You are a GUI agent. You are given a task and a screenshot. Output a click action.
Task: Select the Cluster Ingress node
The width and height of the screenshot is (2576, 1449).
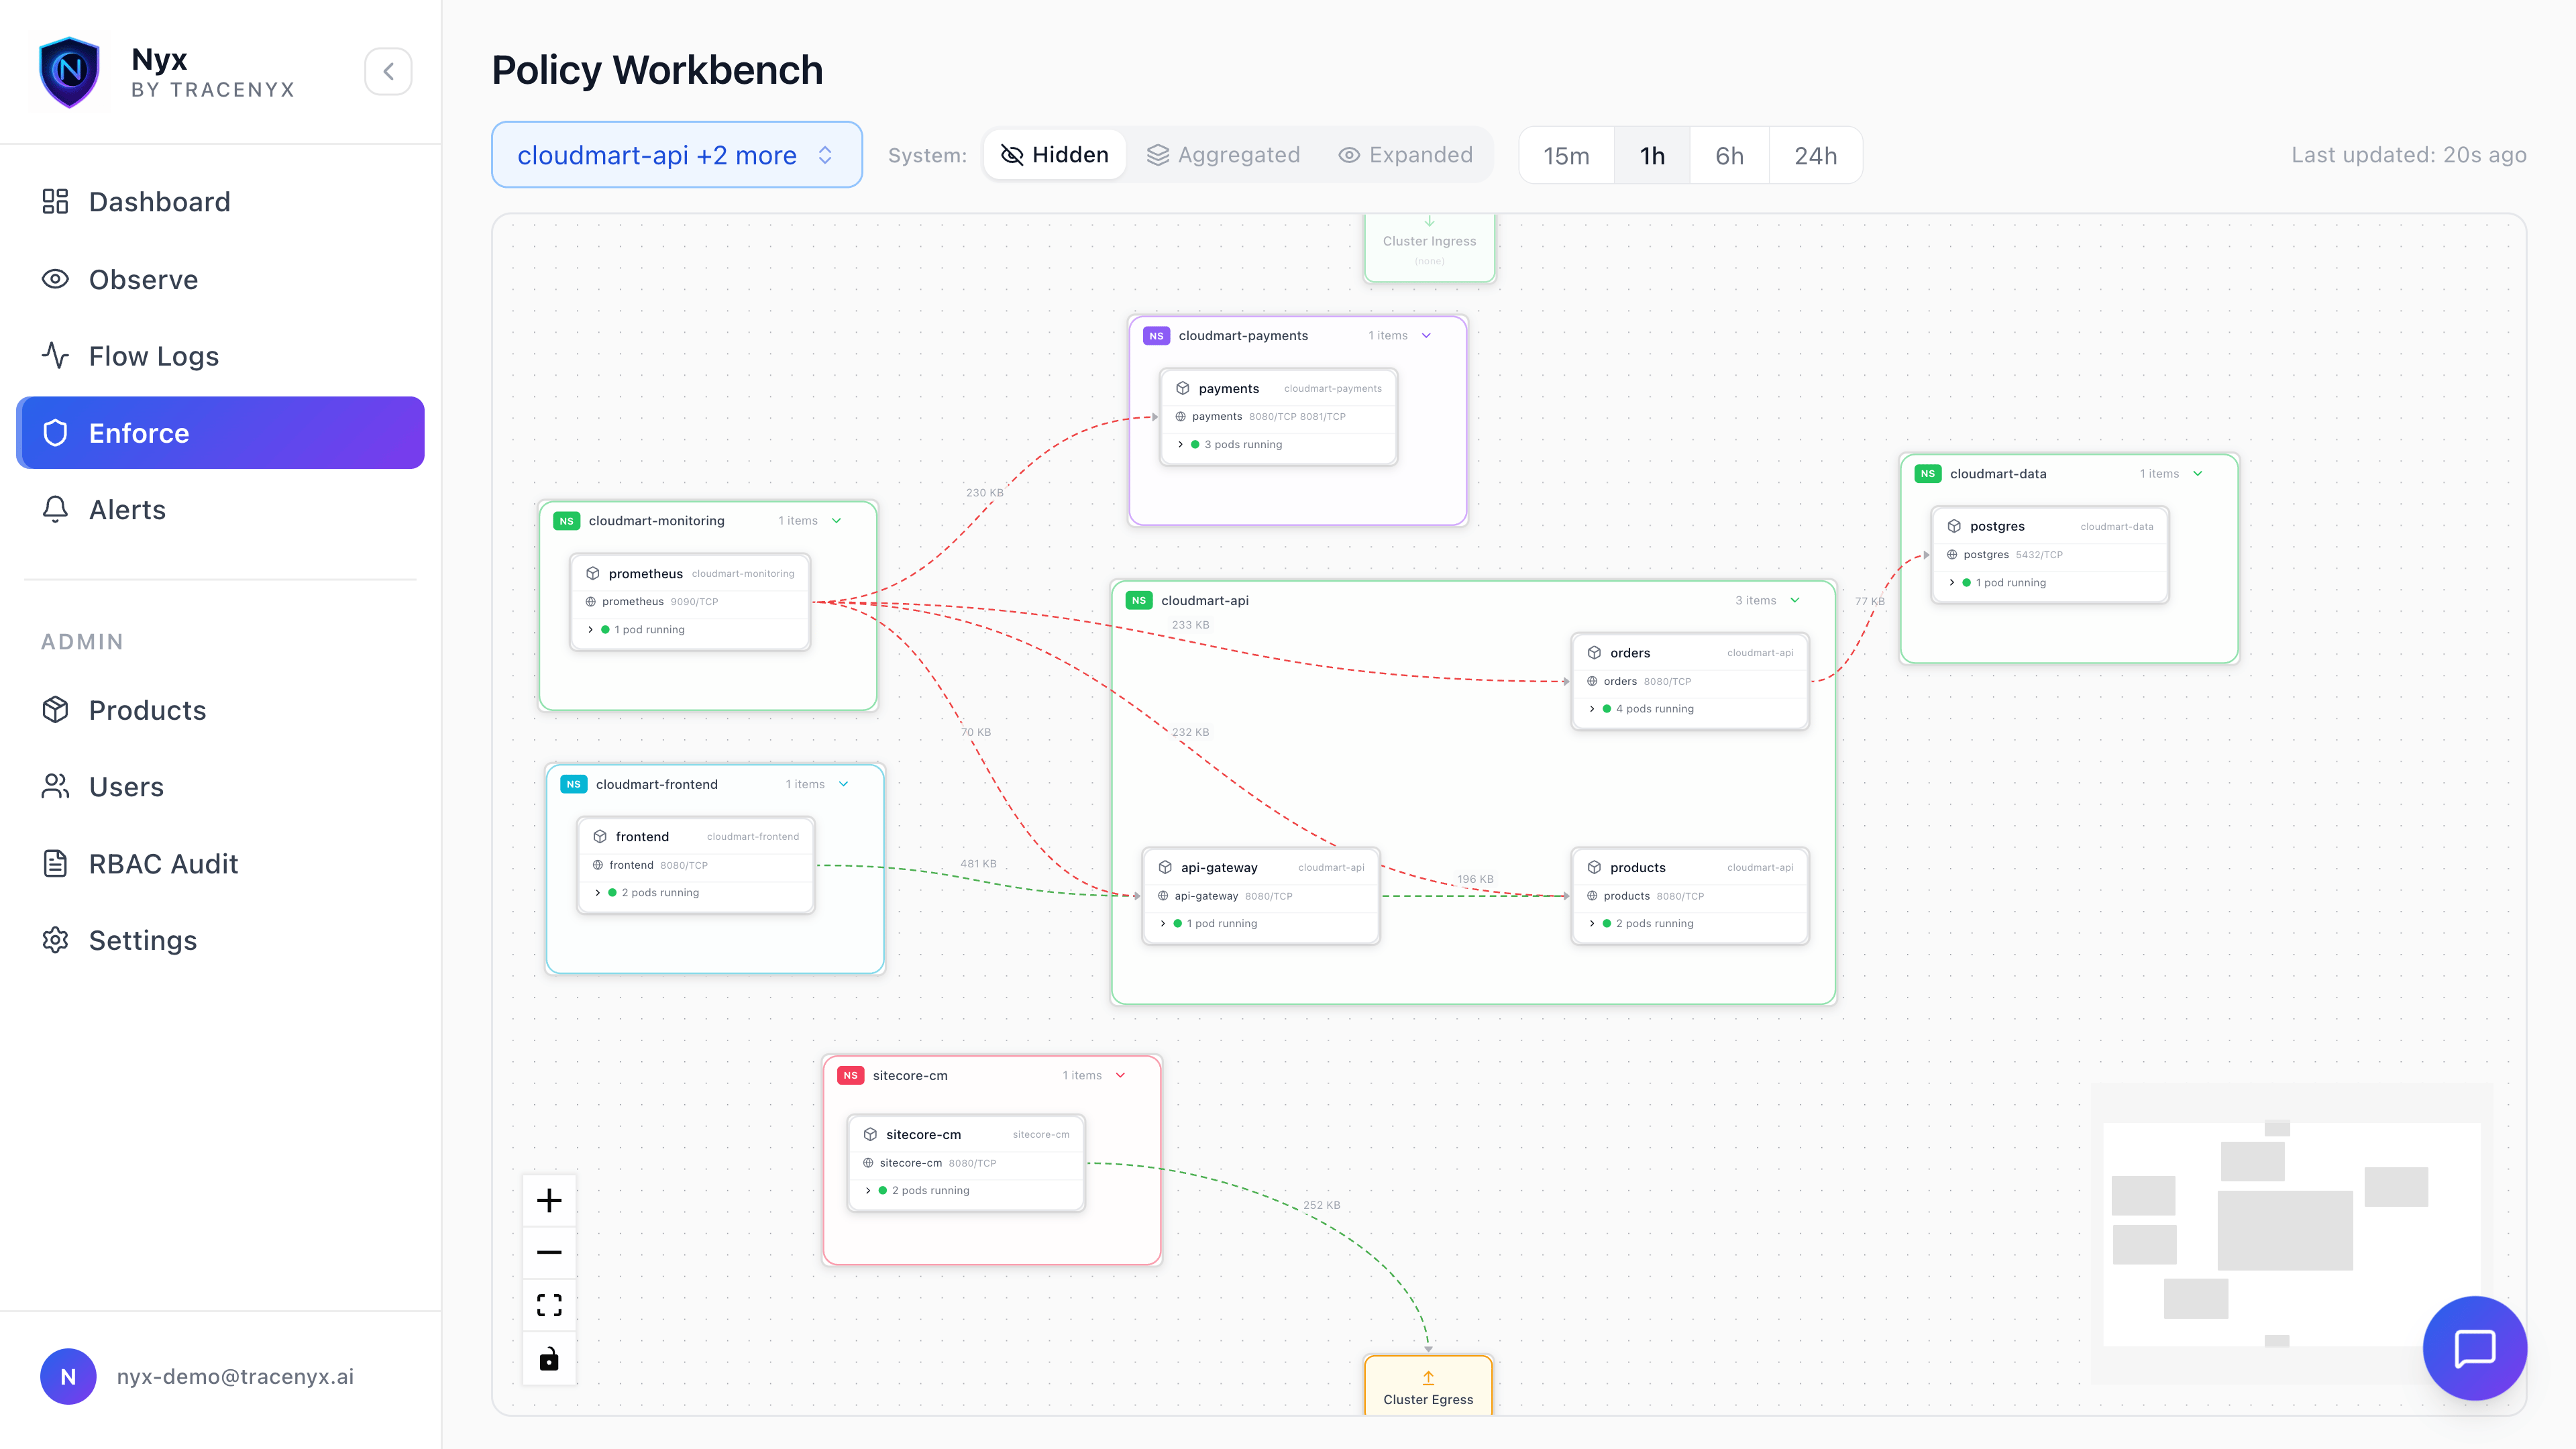pos(1429,248)
